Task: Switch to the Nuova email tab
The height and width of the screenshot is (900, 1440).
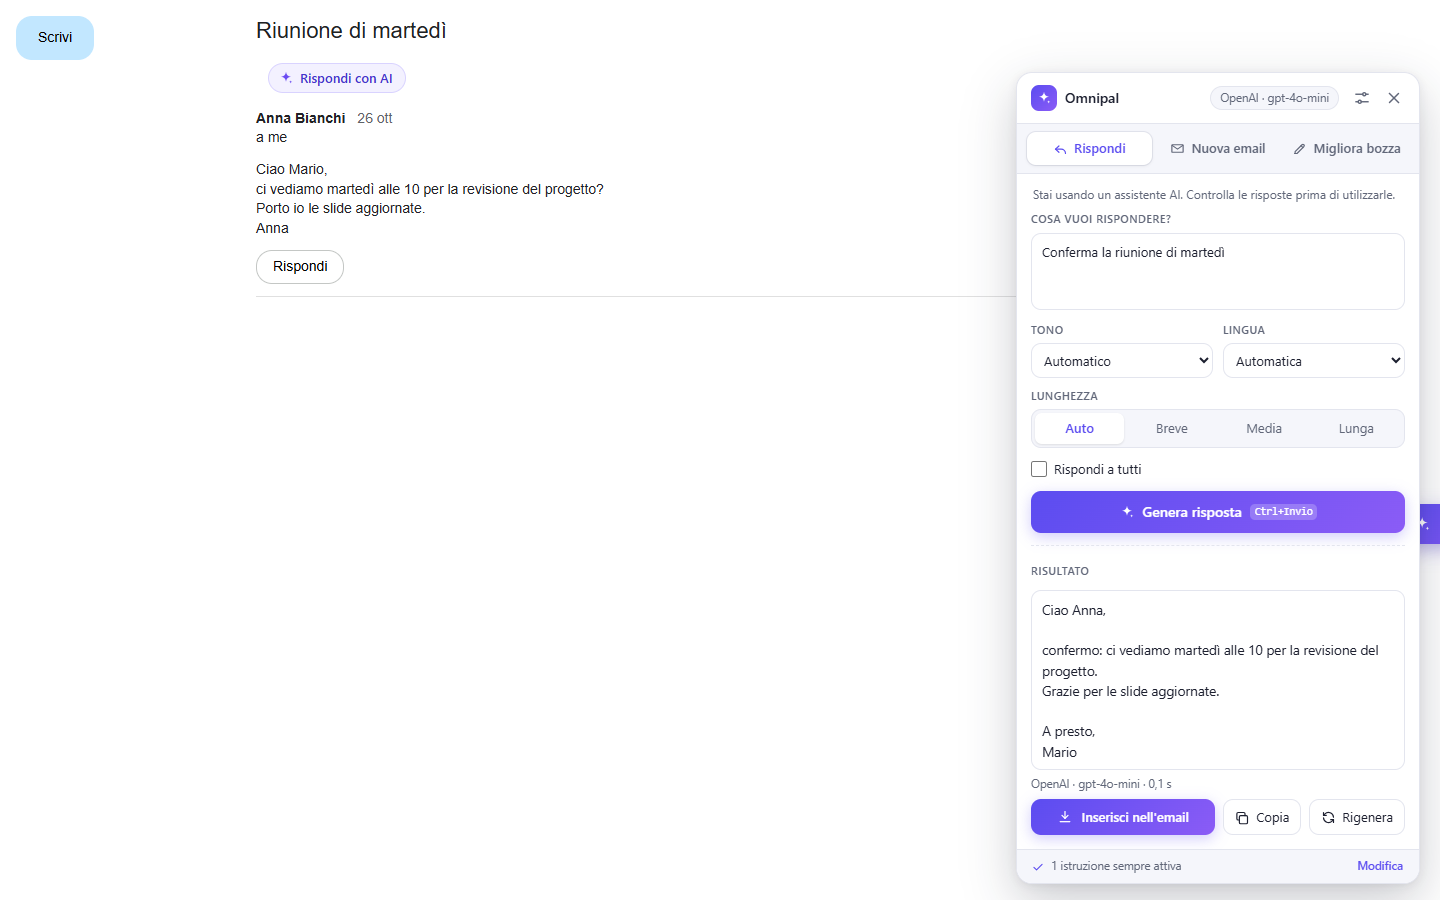Action: click(x=1218, y=149)
